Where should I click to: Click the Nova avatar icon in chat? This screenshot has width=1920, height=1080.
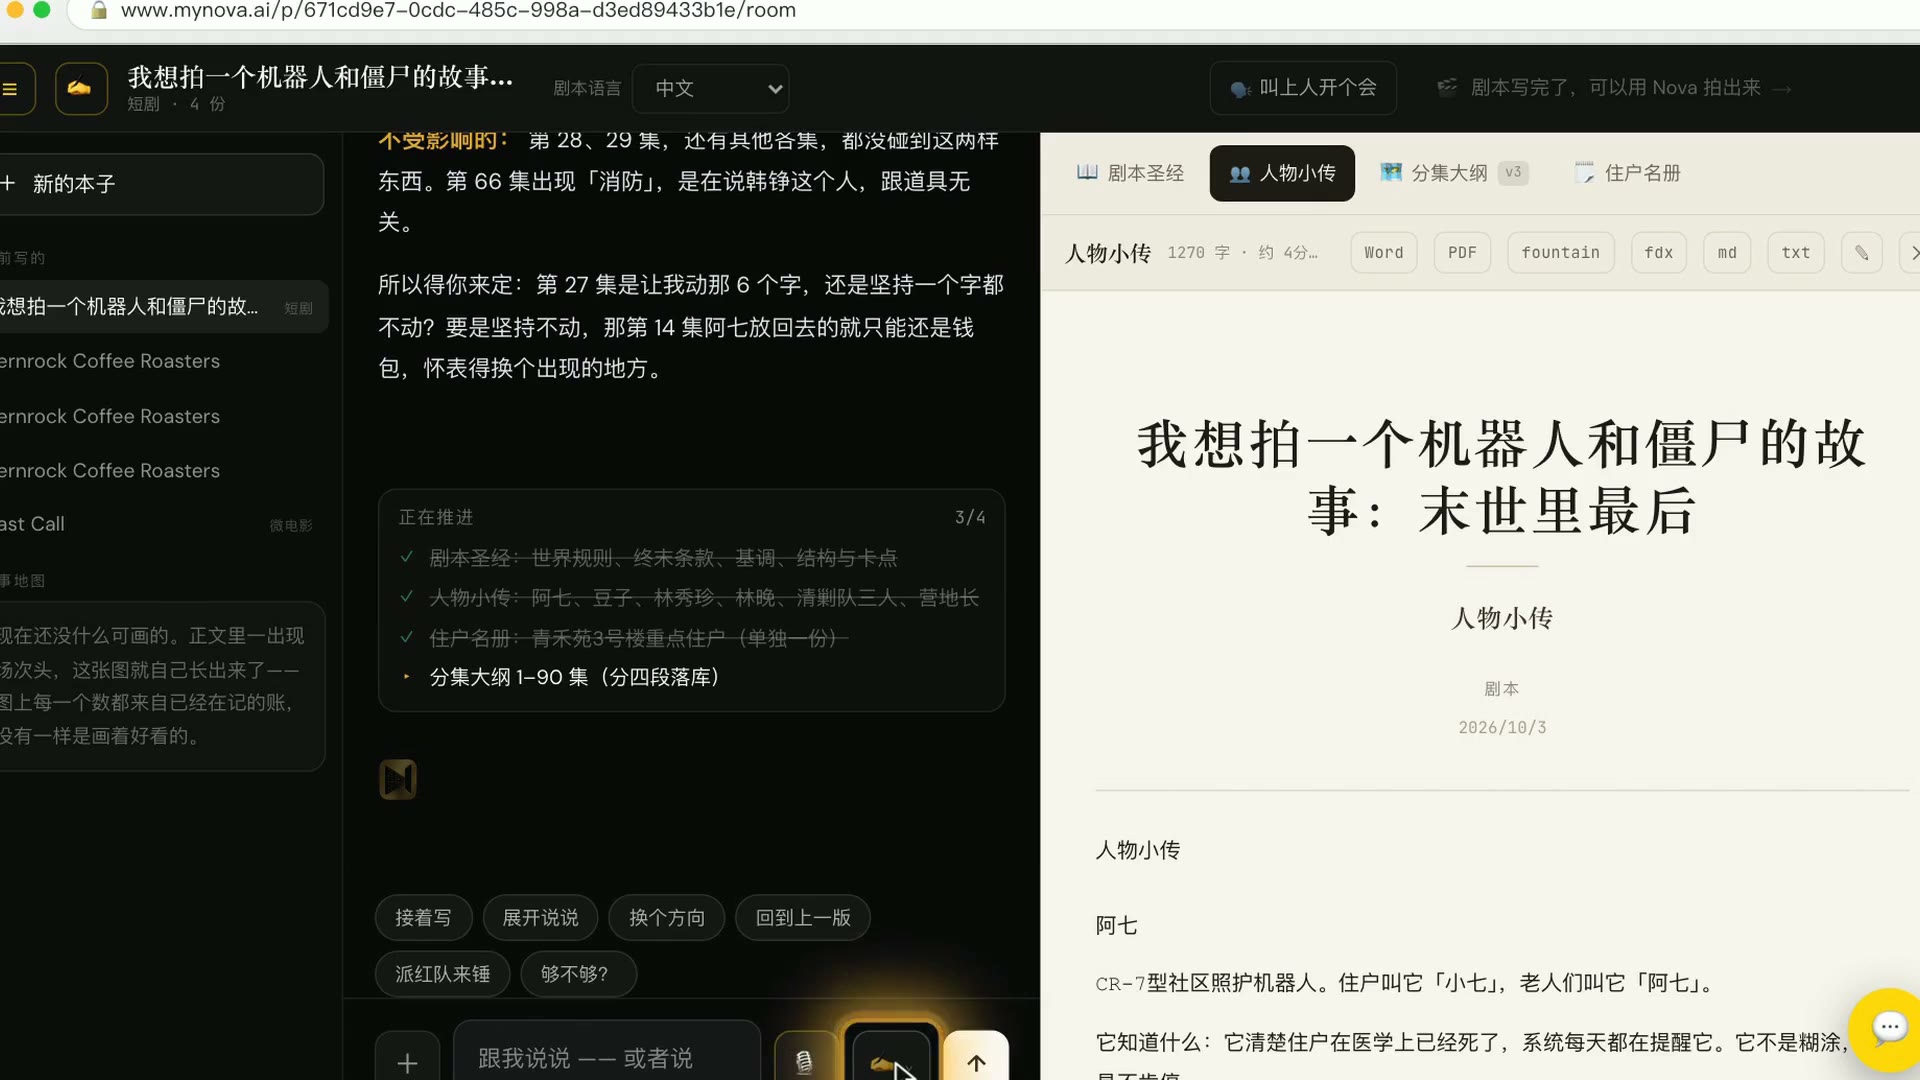point(398,780)
